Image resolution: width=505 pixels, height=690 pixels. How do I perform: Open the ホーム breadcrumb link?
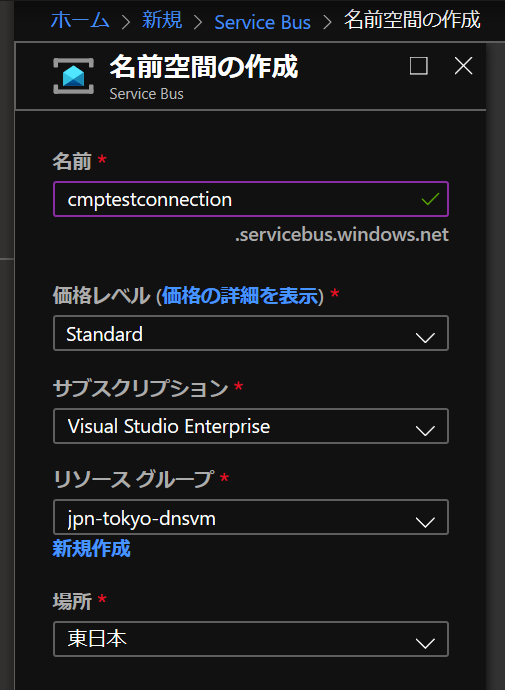80,20
